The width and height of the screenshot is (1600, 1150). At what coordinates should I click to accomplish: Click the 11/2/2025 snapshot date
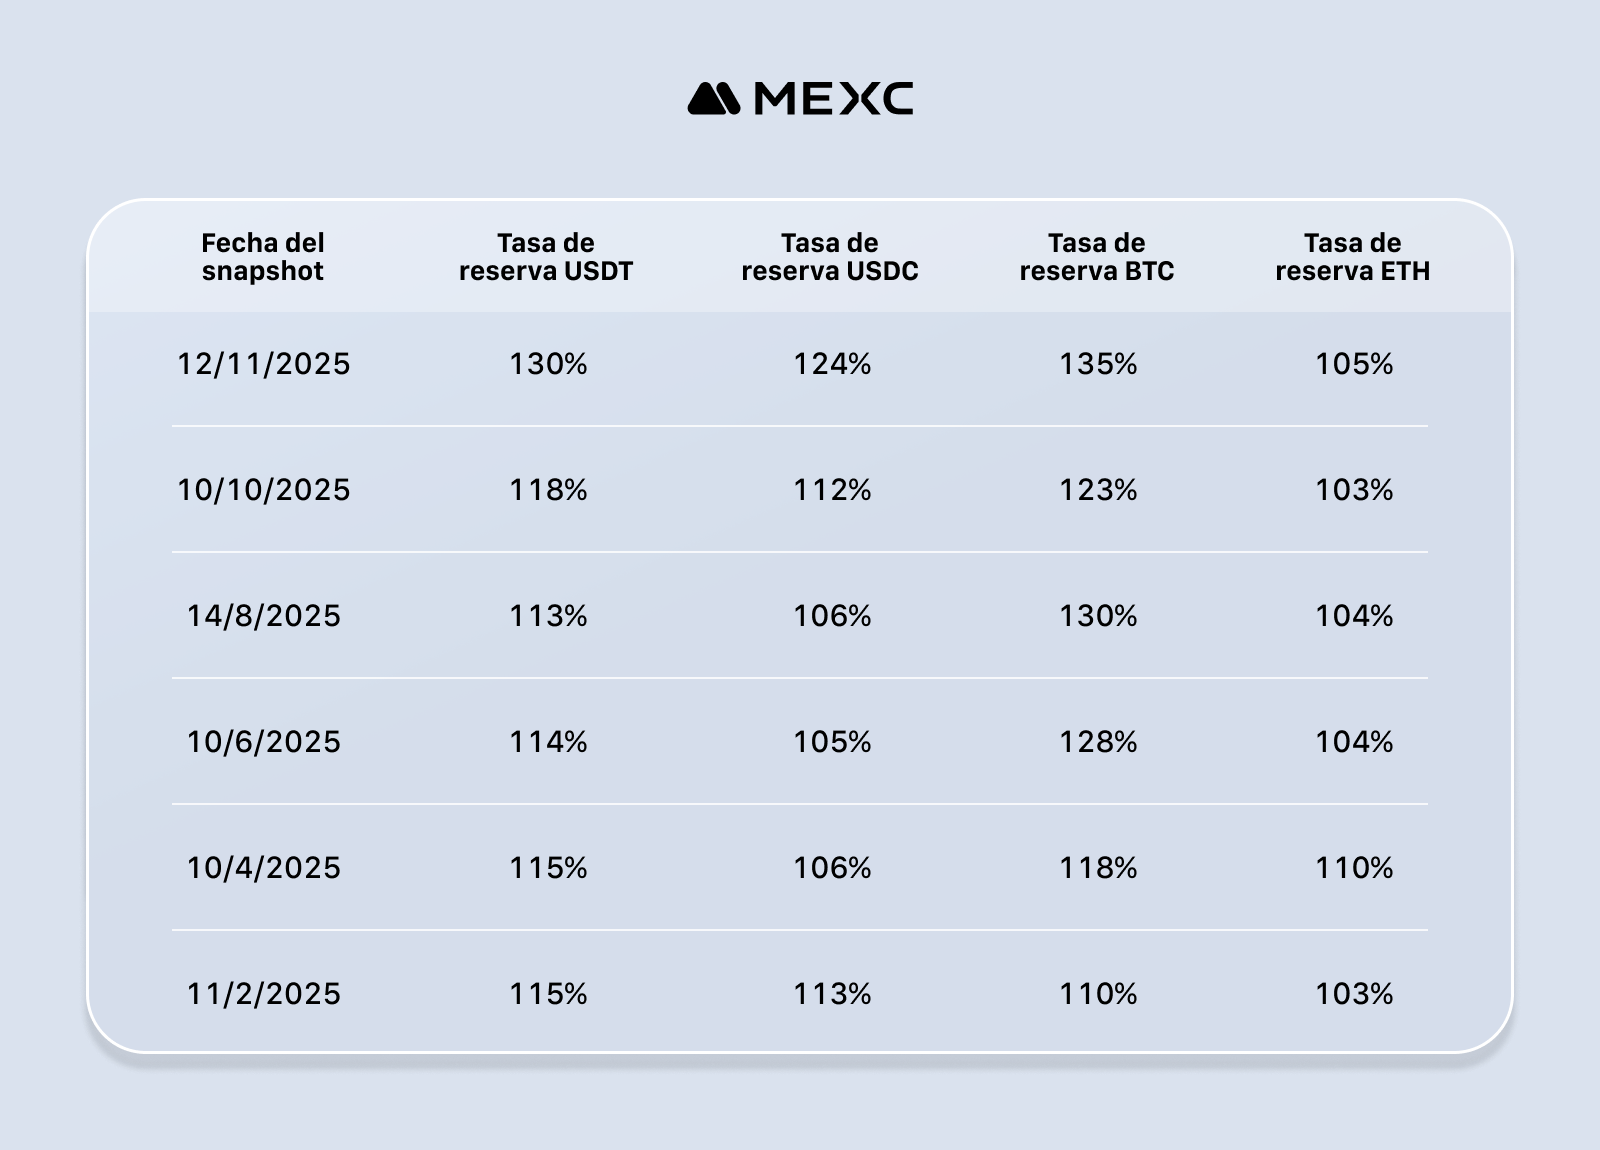coord(264,994)
